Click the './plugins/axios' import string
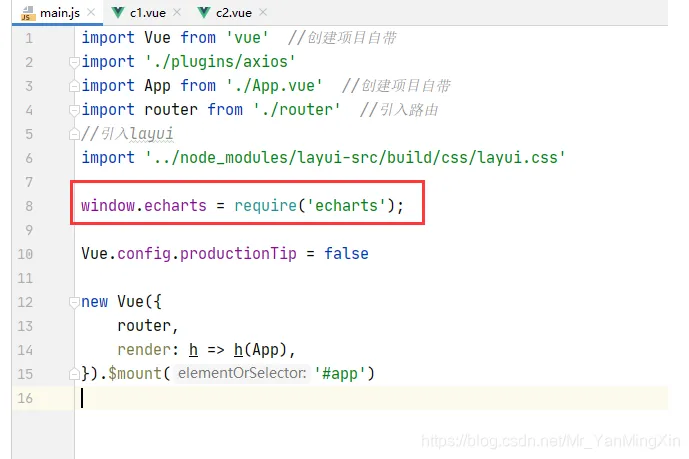Viewport: 689px width, 459px height. tap(220, 62)
